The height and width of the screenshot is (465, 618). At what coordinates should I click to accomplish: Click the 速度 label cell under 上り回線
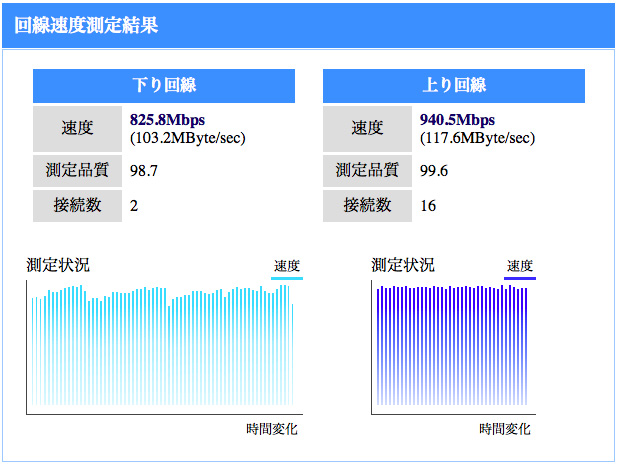pos(367,129)
